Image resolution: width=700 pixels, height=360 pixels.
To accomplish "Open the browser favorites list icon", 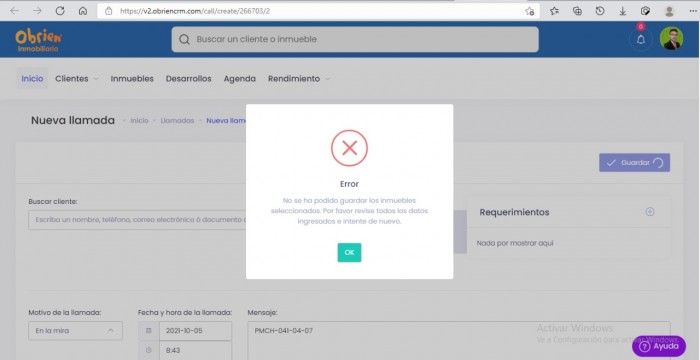I will click(x=554, y=11).
